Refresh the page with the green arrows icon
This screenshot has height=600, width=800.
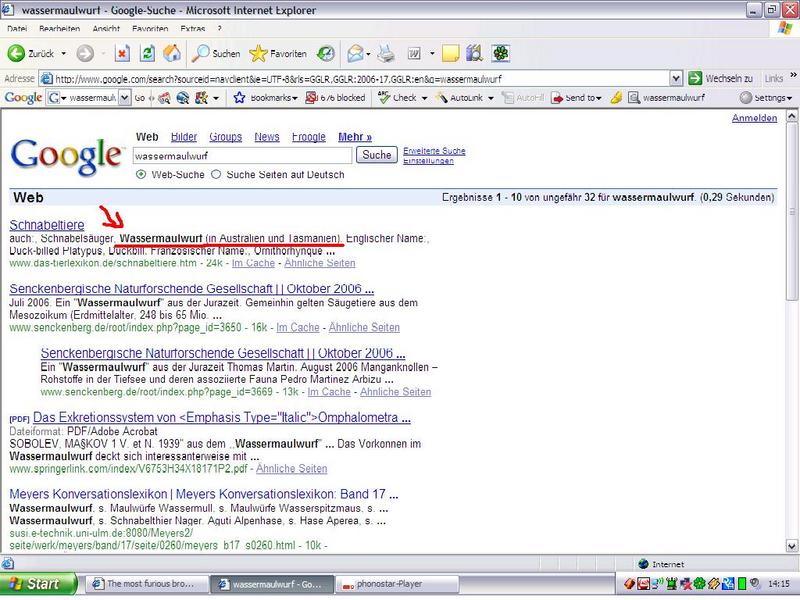pos(147,54)
